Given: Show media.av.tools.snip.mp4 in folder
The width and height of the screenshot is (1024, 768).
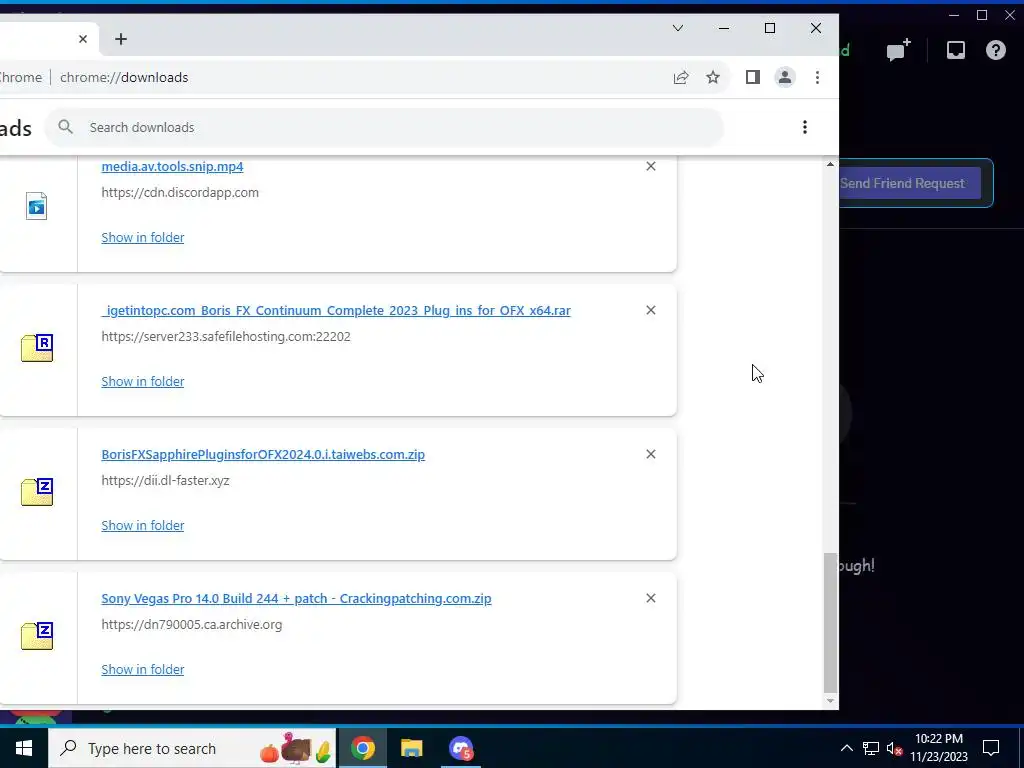Looking at the screenshot, I should (x=142, y=238).
